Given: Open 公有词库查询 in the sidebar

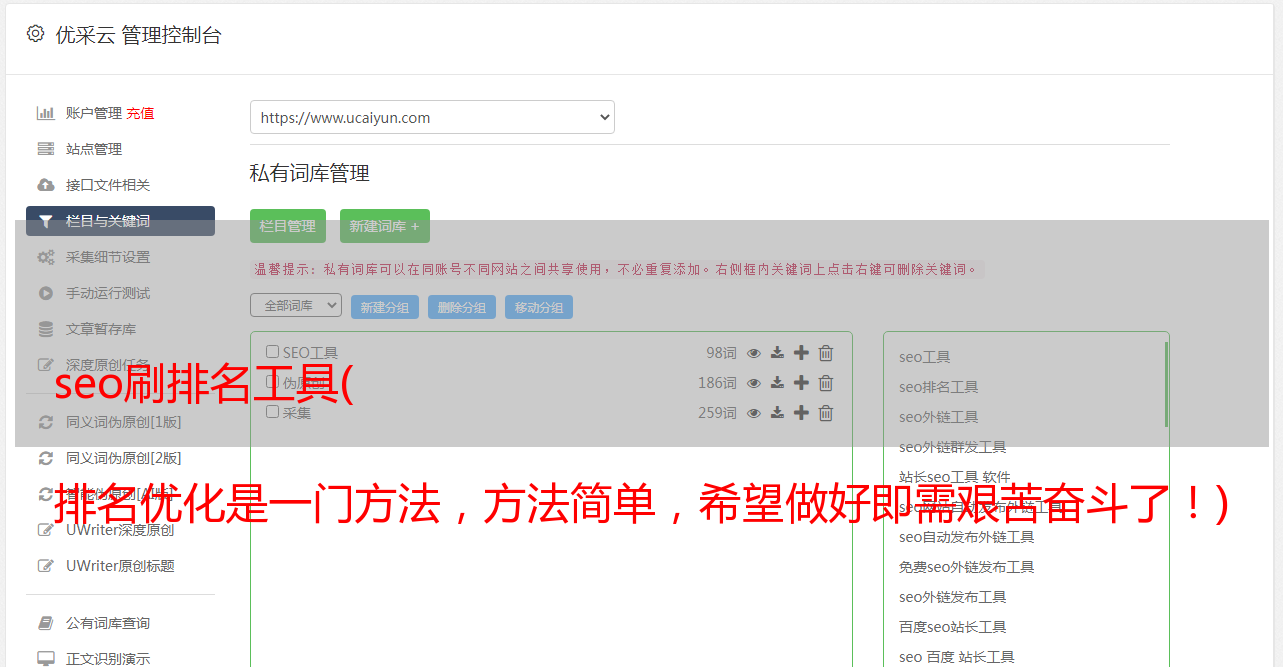Looking at the screenshot, I should point(108,623).
